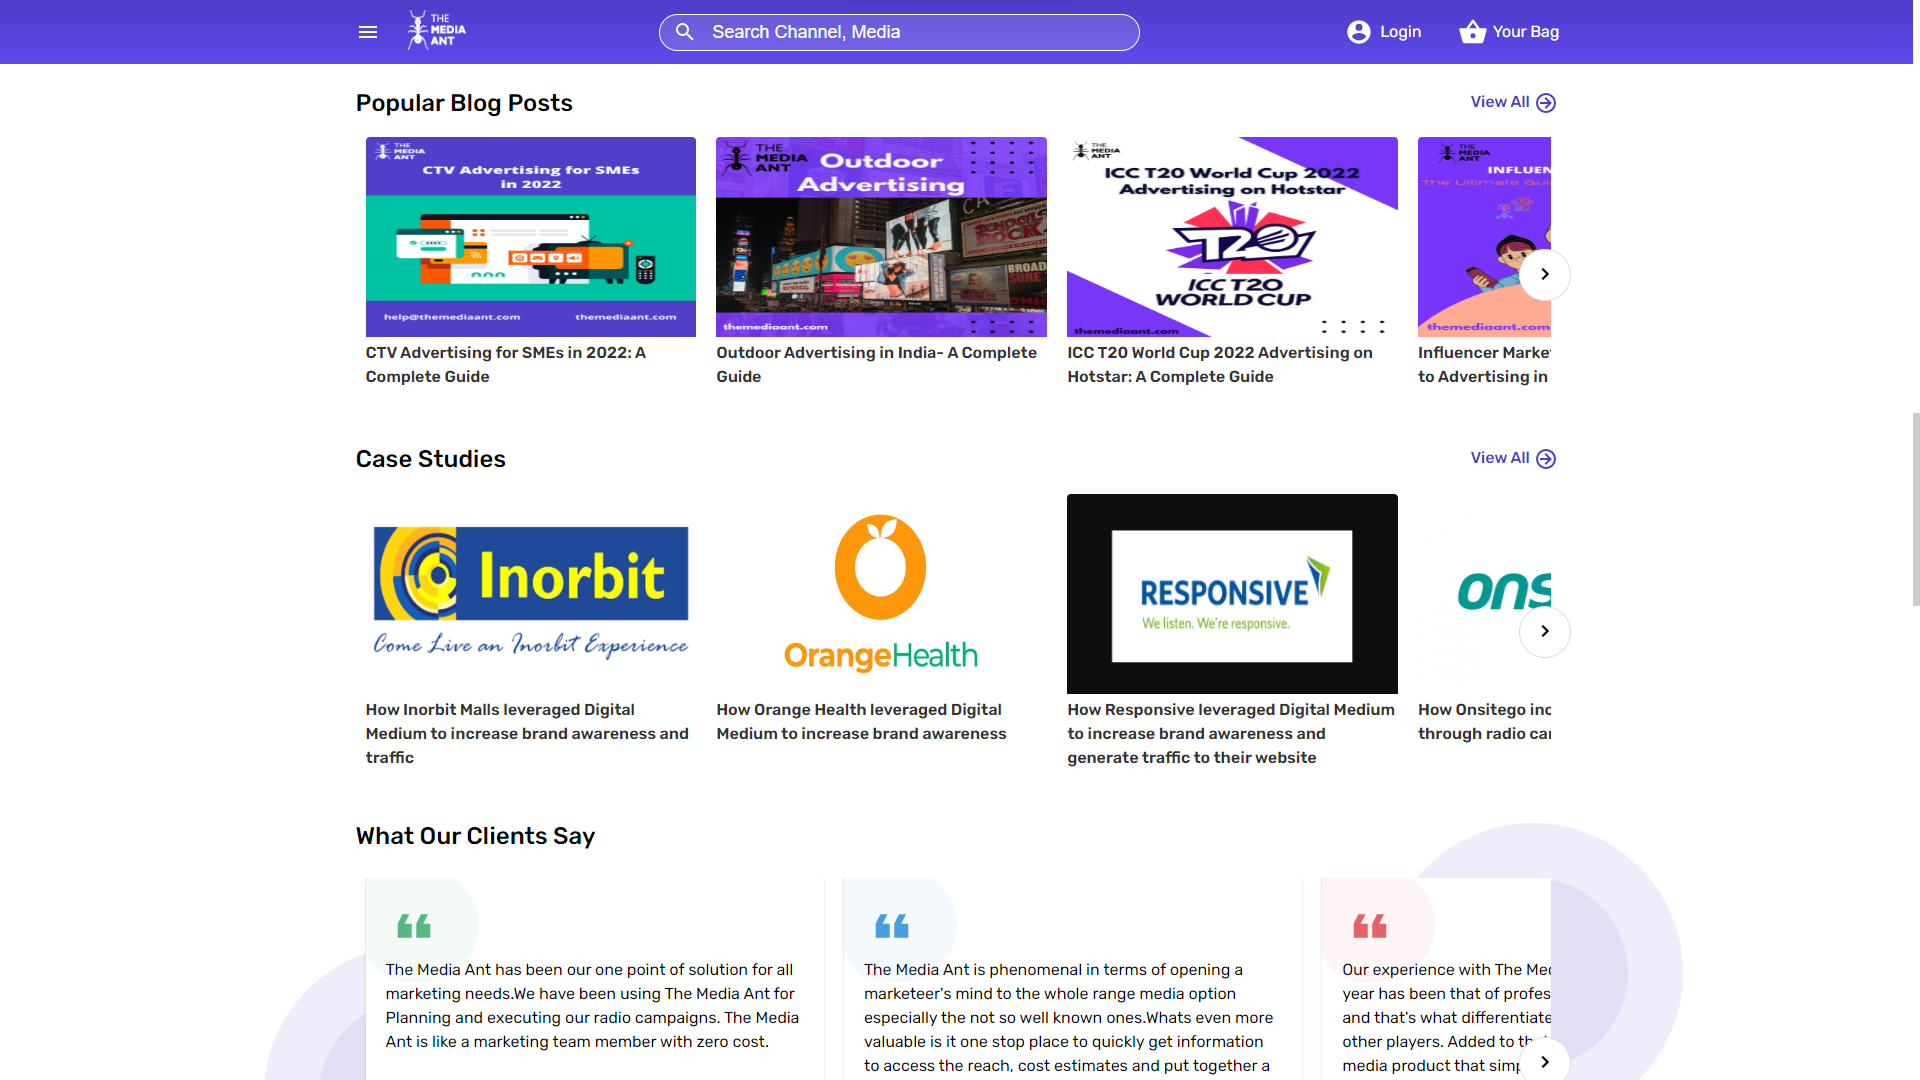This screenshot has height=1080, width=1920.
Task: Open the hamburger navigation menu
Action: click(368, 32)
